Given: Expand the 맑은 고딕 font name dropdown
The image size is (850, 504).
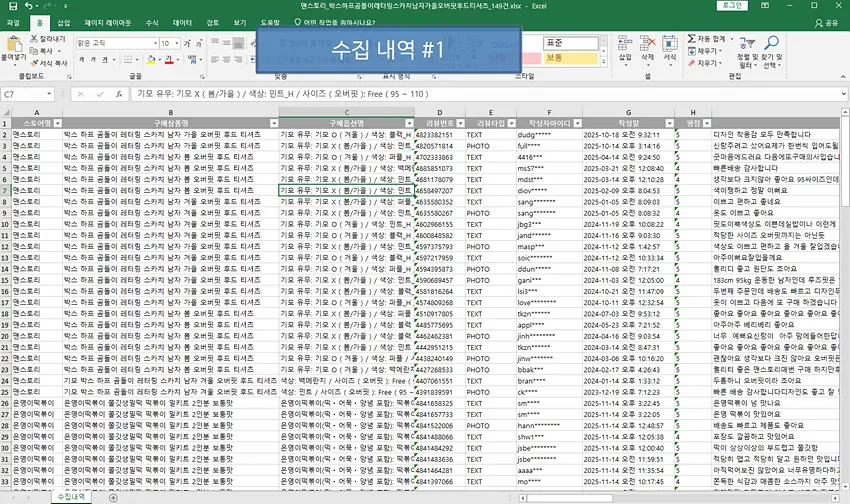Looking at the screenshot, I should point(156,43).
